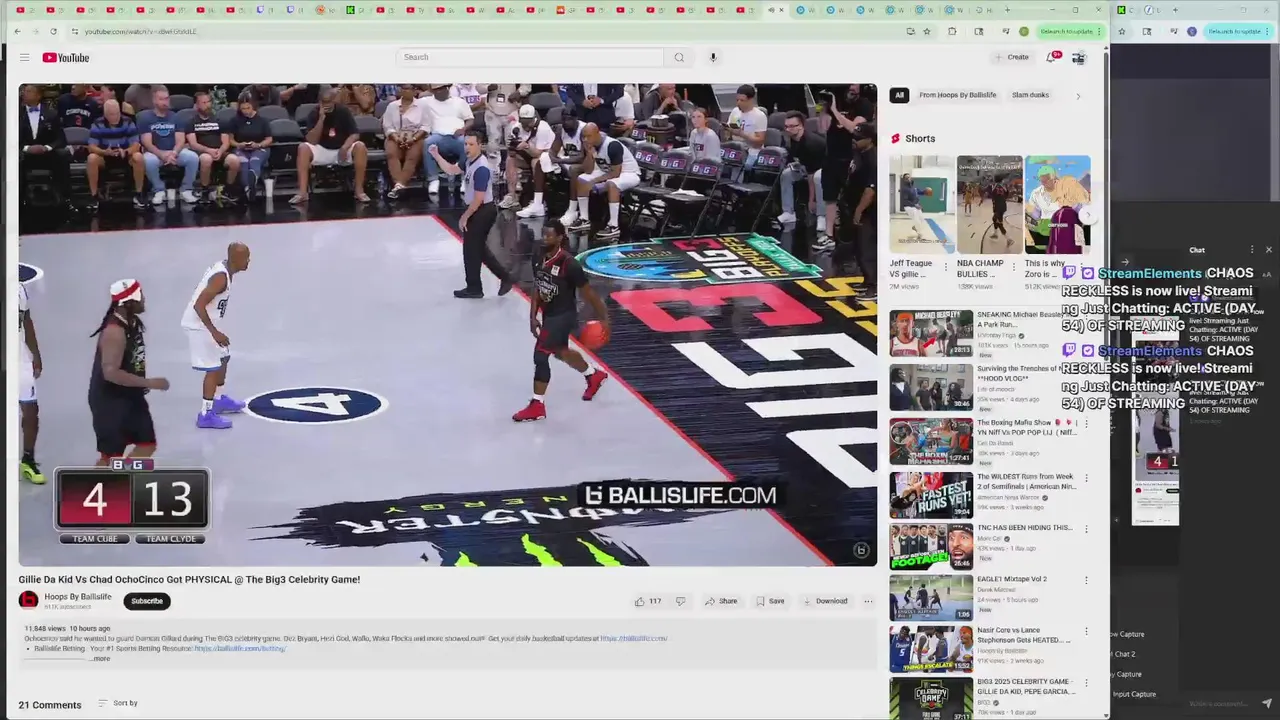Click Input Capture in right window
1280x720 pixels.
1133,694
